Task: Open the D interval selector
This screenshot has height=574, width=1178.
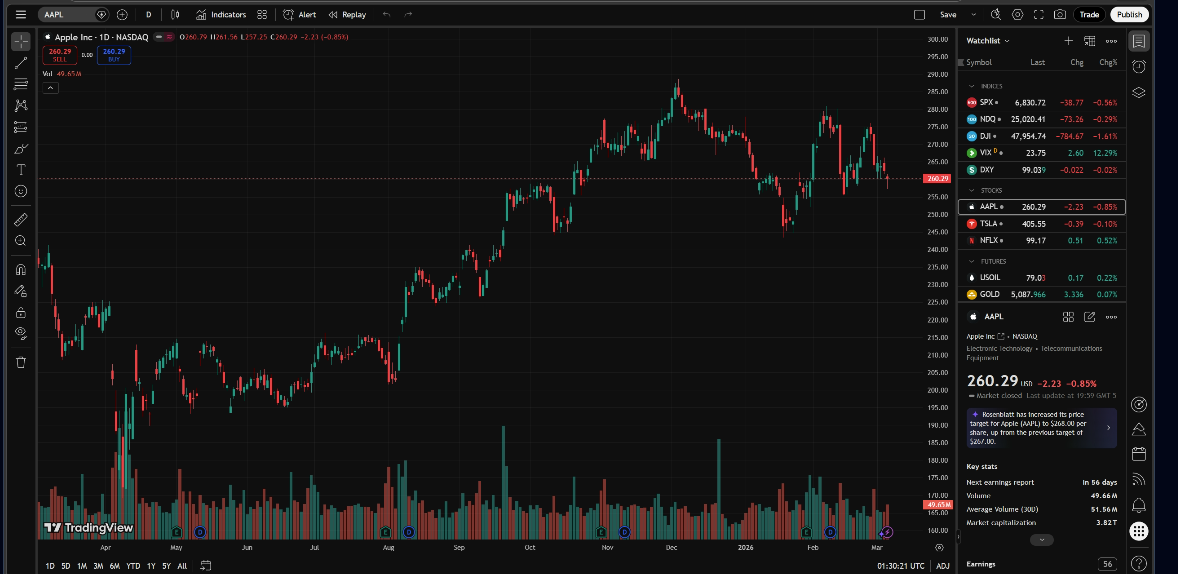Action: coord(148,14)
